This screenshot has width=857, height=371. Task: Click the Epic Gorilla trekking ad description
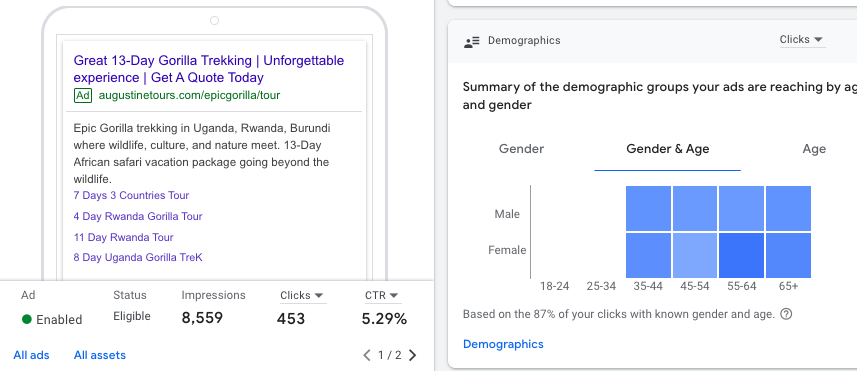click(202, 154)
